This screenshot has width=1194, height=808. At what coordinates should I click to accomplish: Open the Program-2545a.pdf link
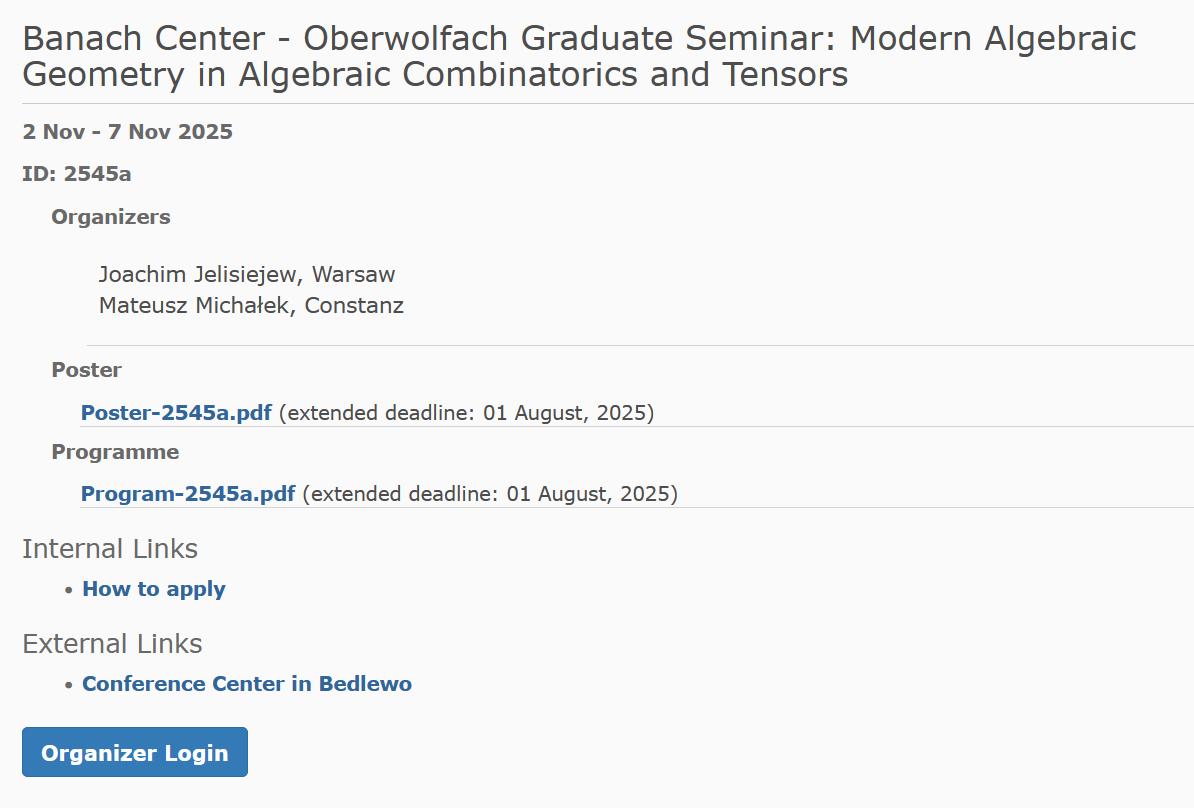pos(188,494)
